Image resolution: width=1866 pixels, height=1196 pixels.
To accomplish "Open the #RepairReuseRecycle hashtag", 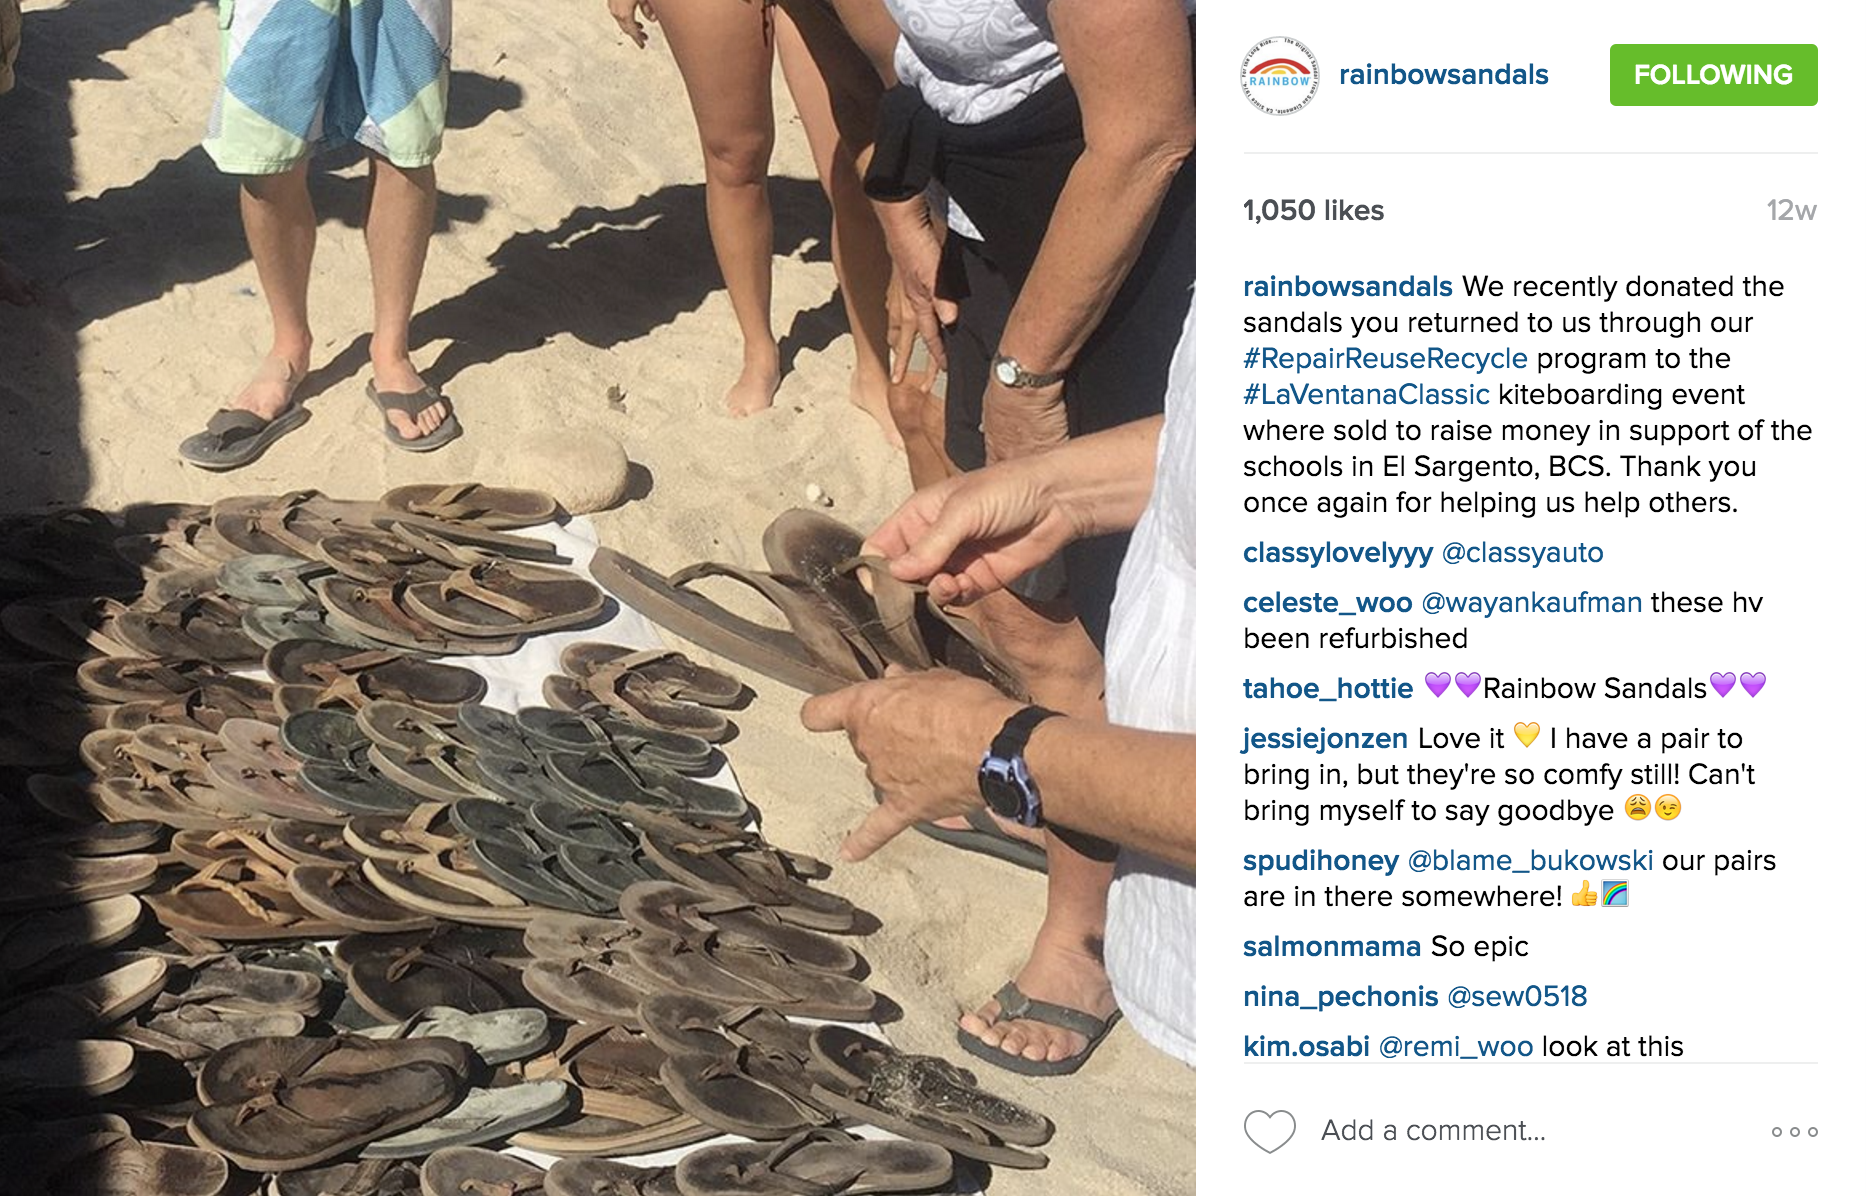I will [1385, 358].
